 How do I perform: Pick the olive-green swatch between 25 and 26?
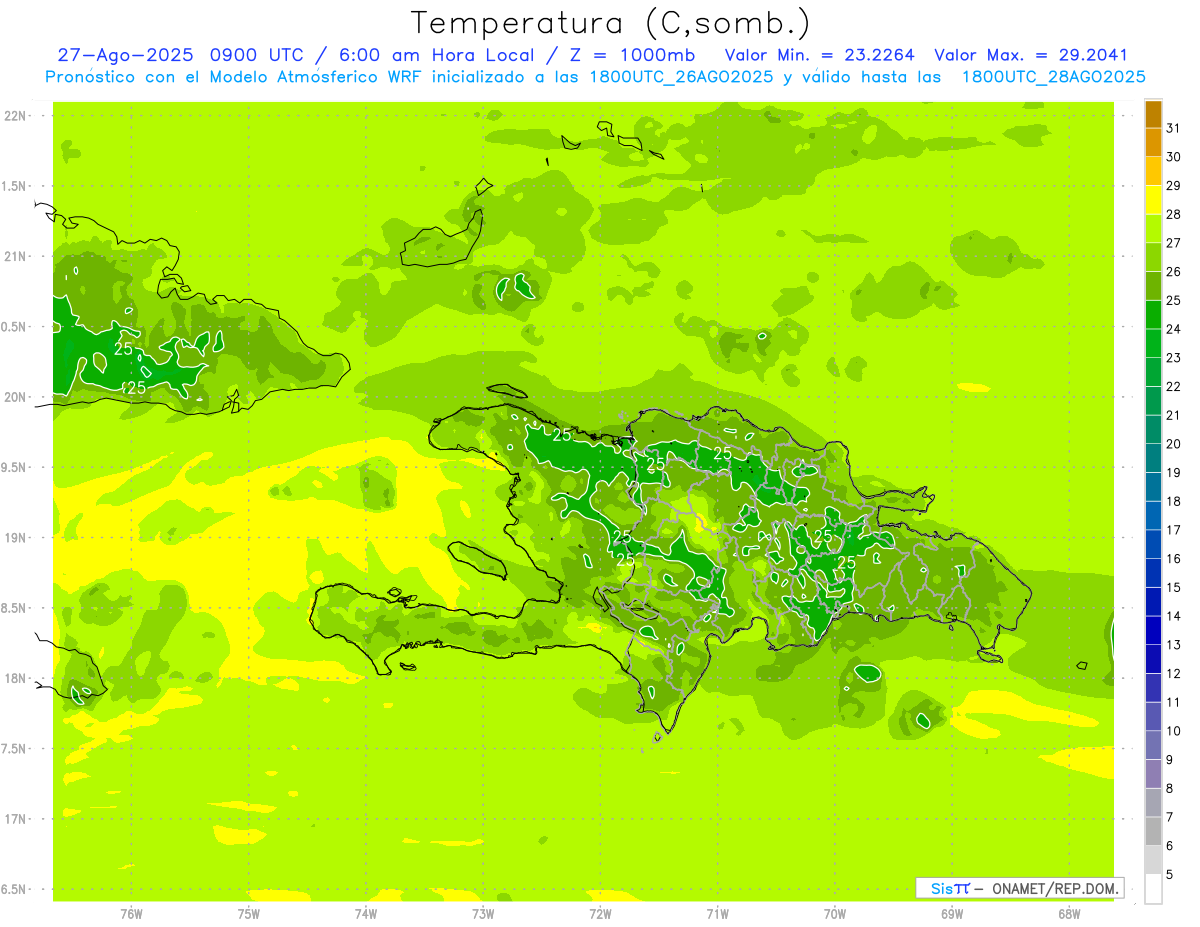coord(1153,286)
